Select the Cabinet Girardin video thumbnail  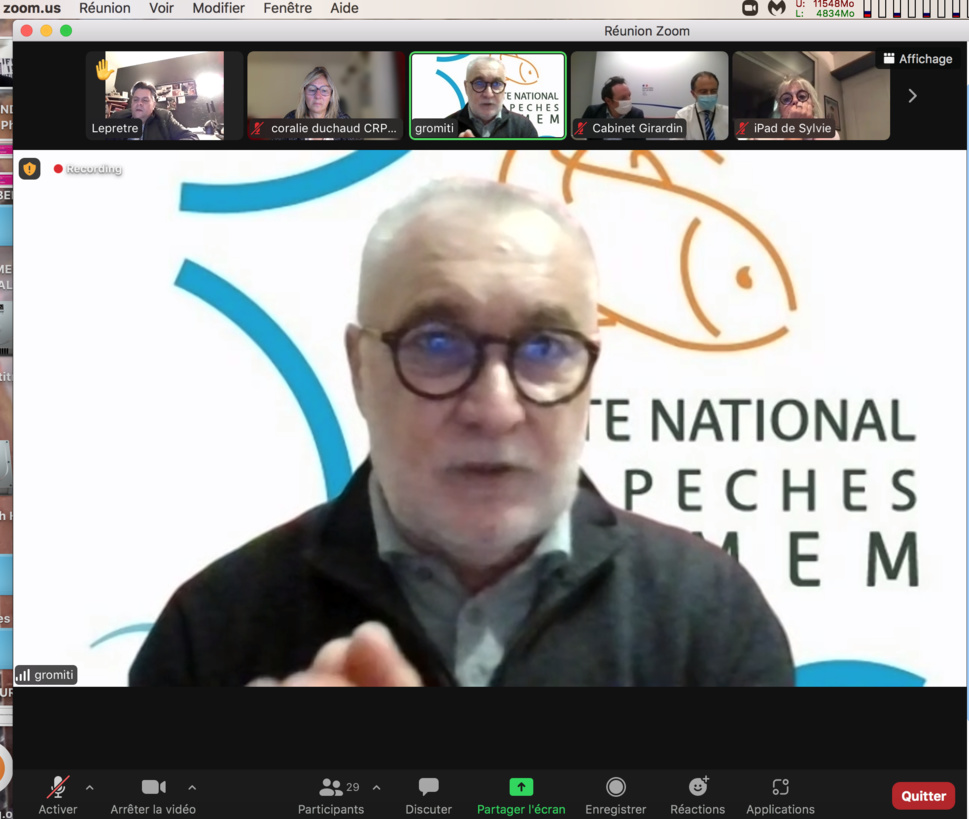(649, 96)
